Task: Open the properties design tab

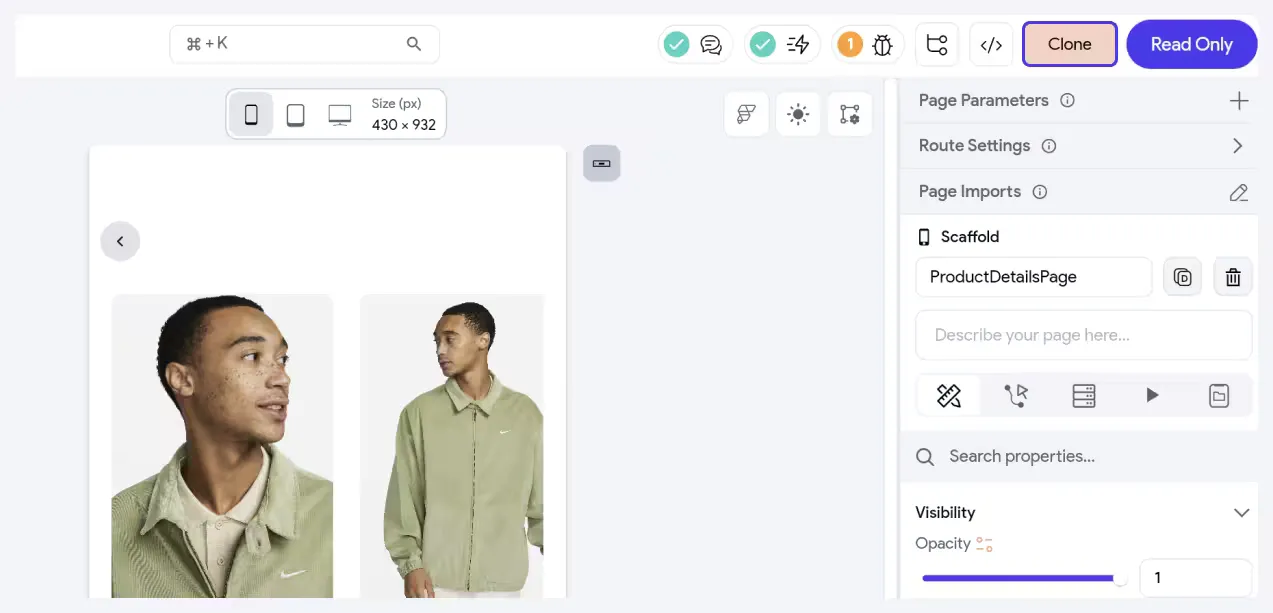Action: (x=949, y=396)
